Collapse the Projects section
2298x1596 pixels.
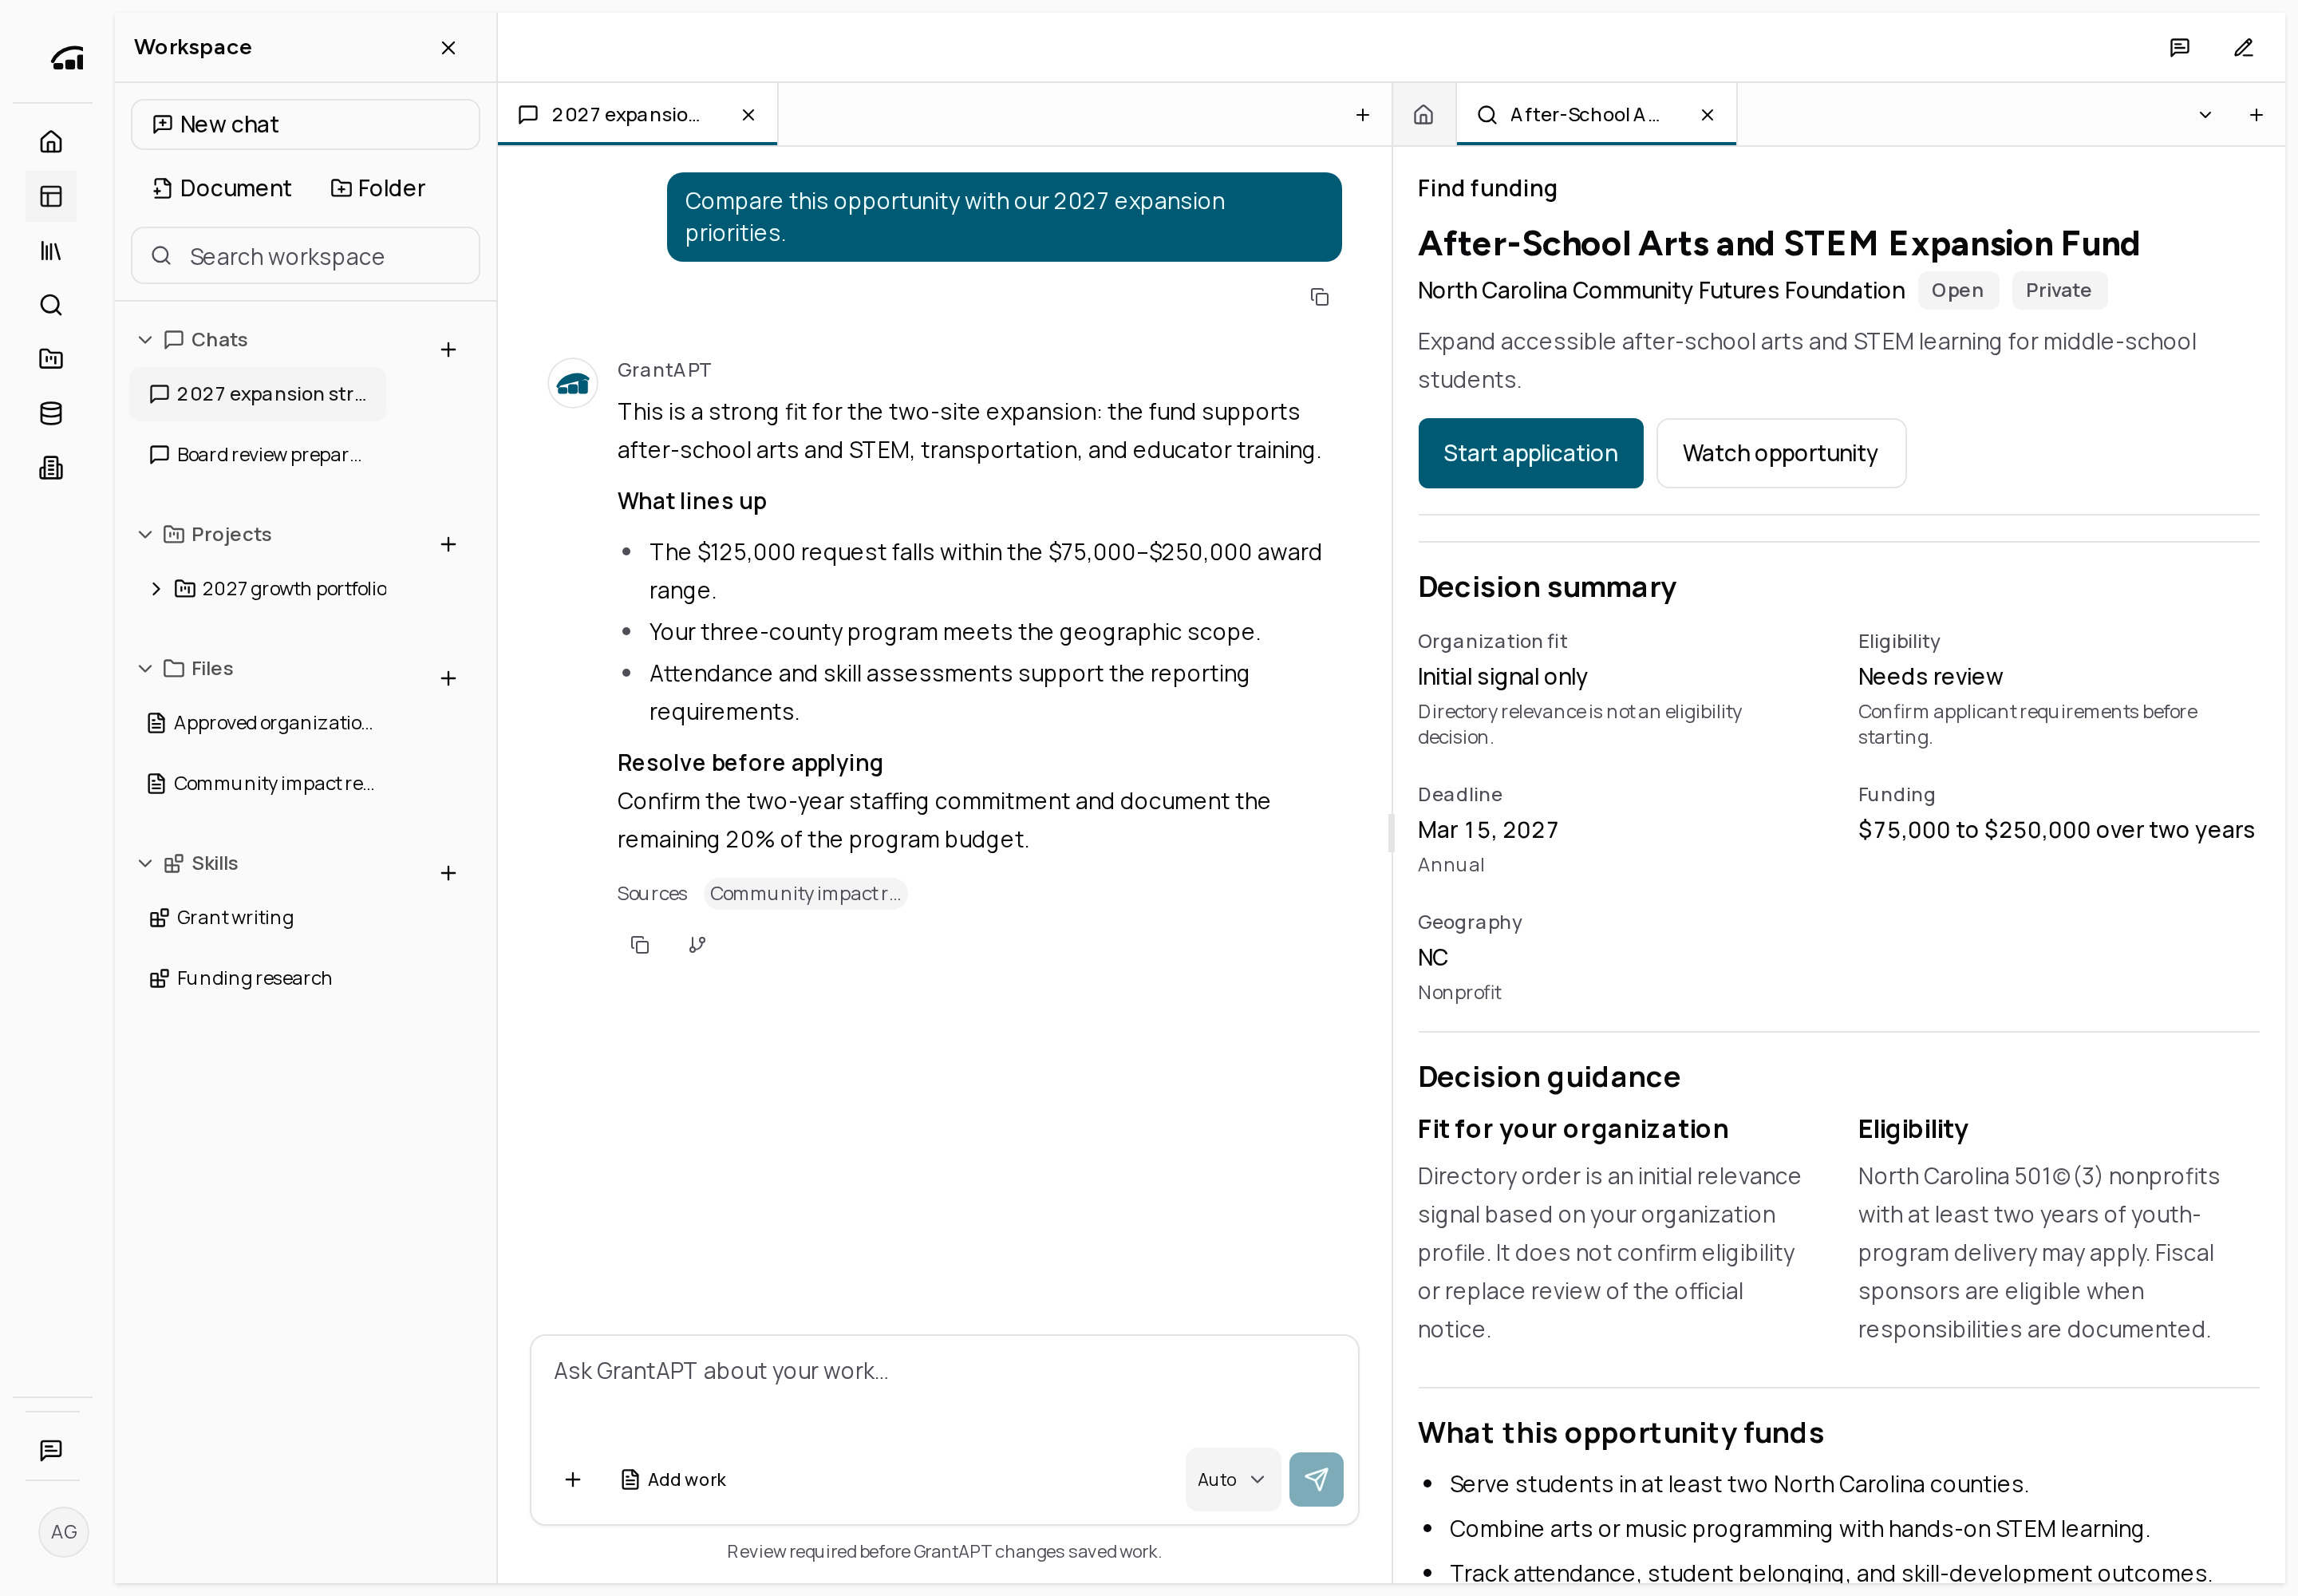click(x=145, y=535)
